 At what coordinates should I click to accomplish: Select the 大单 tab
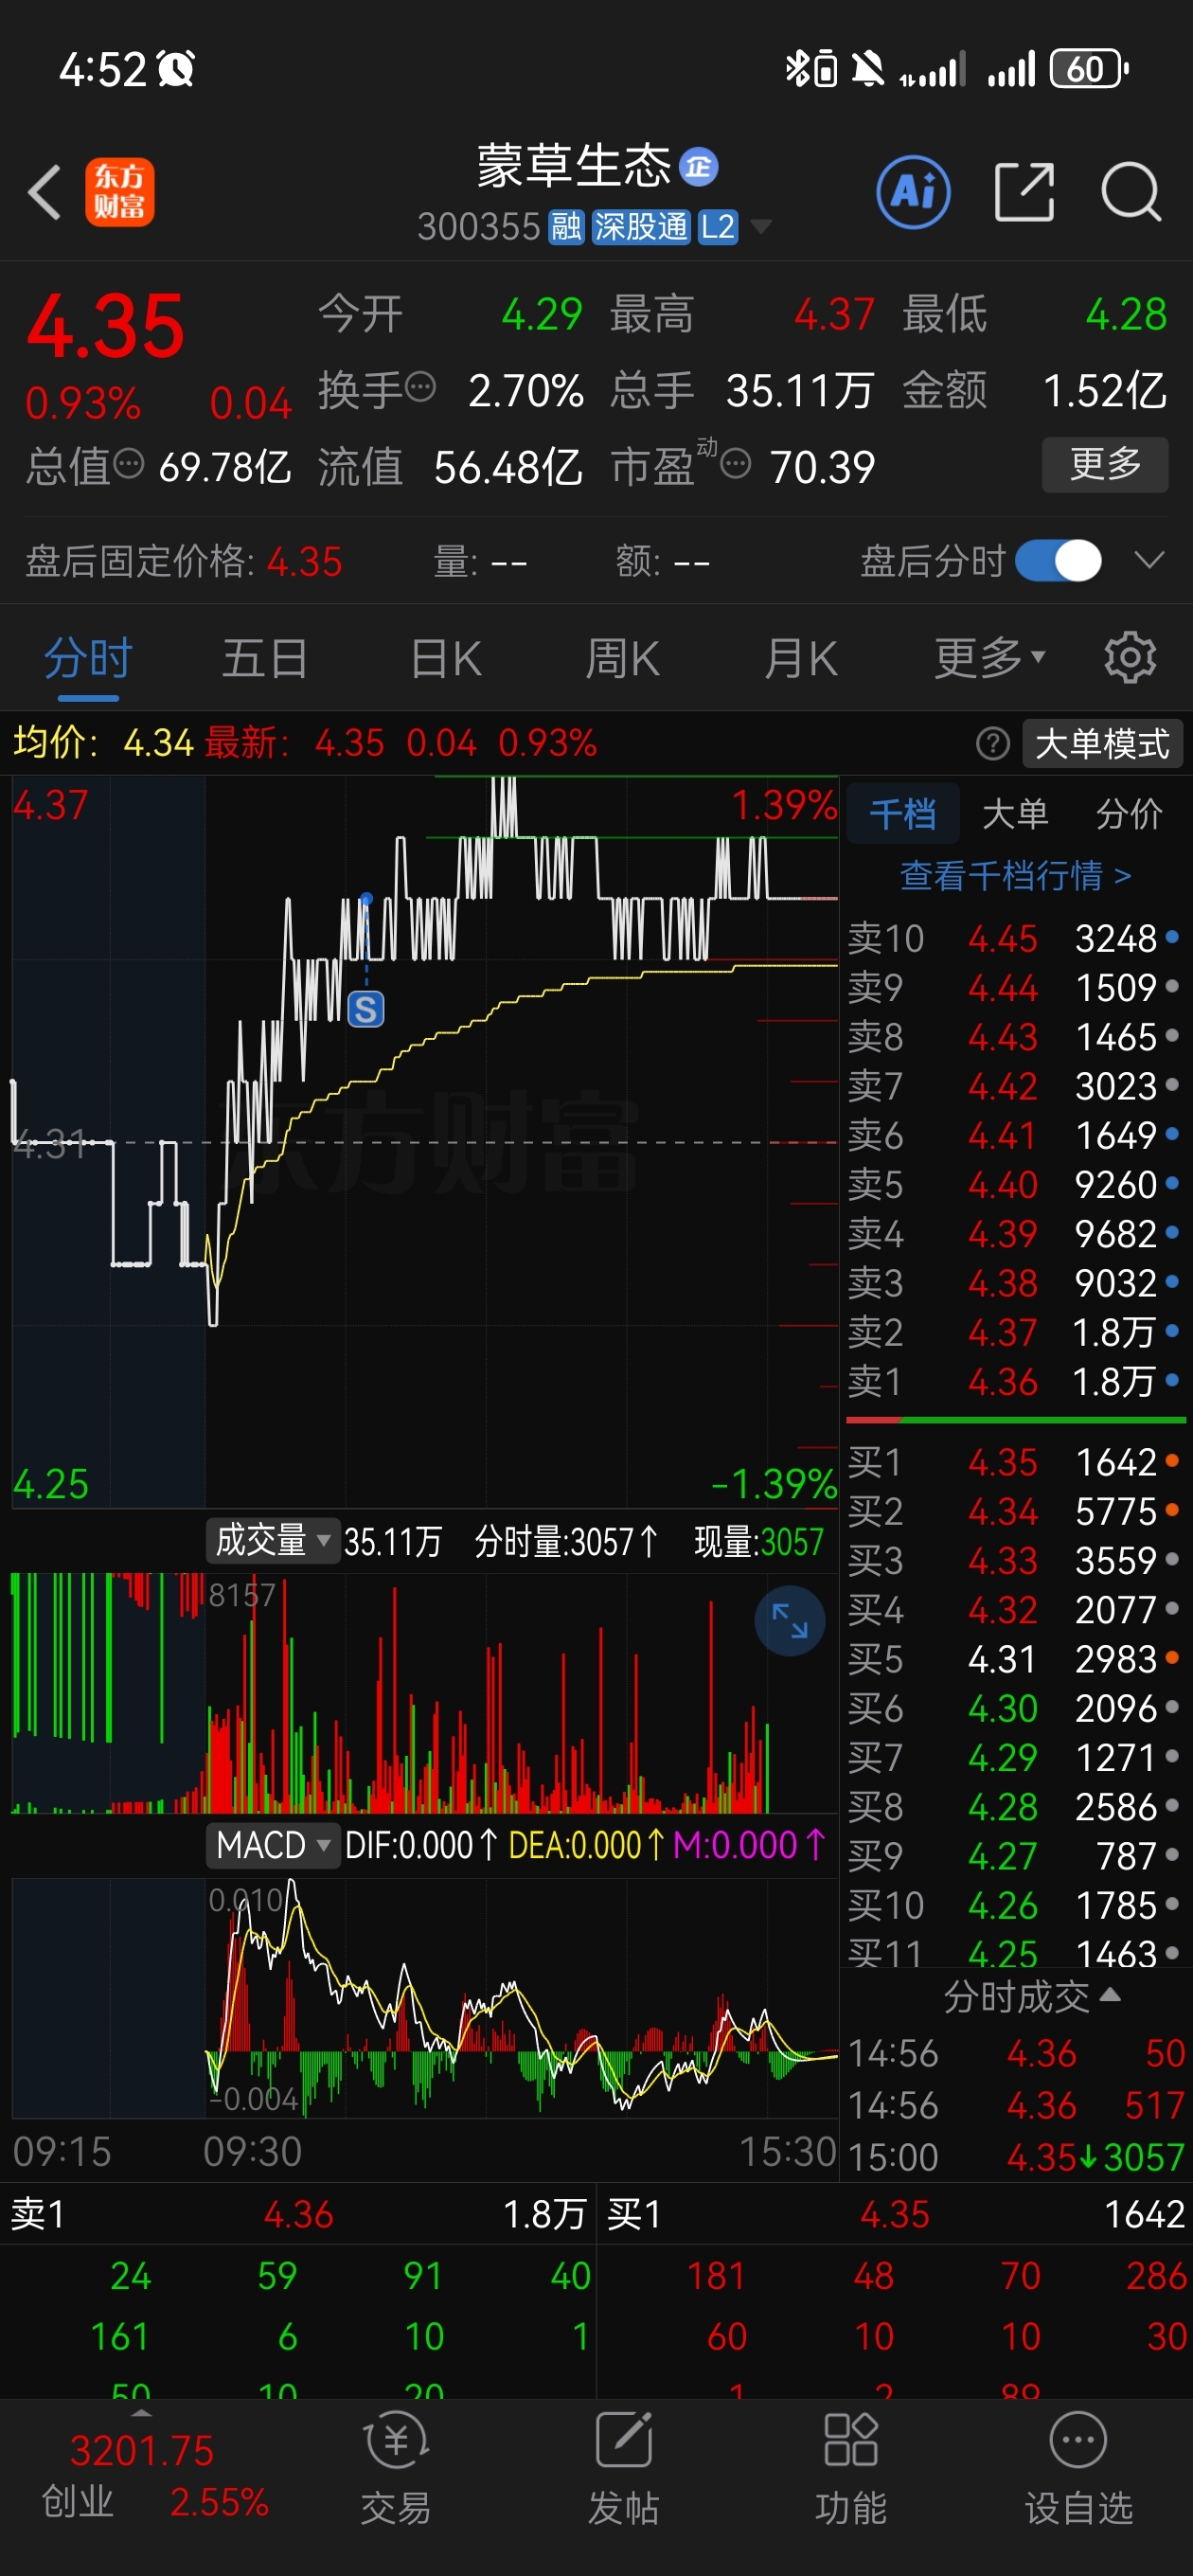pyautogui.click(x=1015, y=813)
